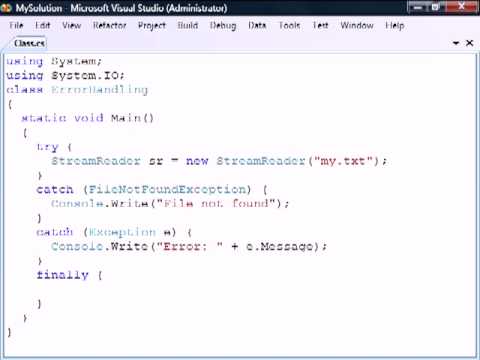This screenshot has width=480, height=360.
Task: Select the Class.cs document tab
Action: point(29,43)
